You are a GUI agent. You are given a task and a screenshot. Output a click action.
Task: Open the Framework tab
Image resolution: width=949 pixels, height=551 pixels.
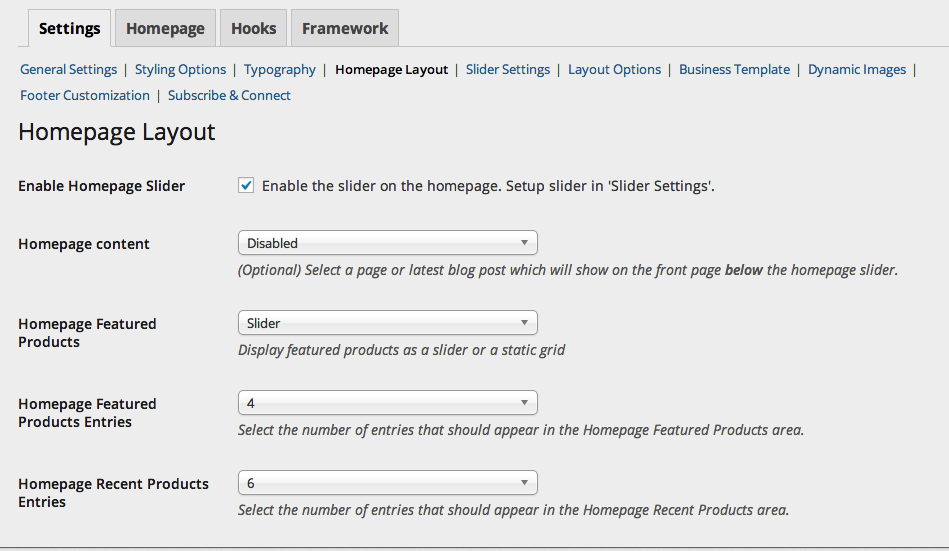click(345, 28)
